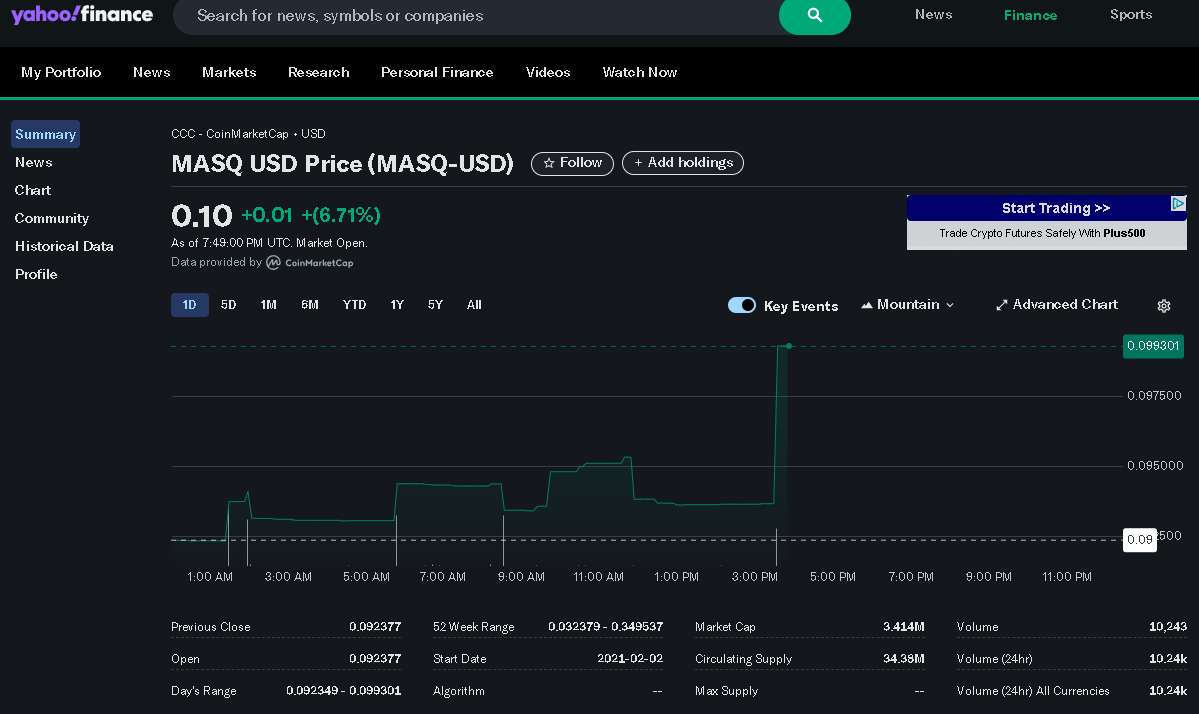Viewport: 1199px width, 714px height.
Task: Click the CoinMarketCap provider logo
Action: coord(310,262)
